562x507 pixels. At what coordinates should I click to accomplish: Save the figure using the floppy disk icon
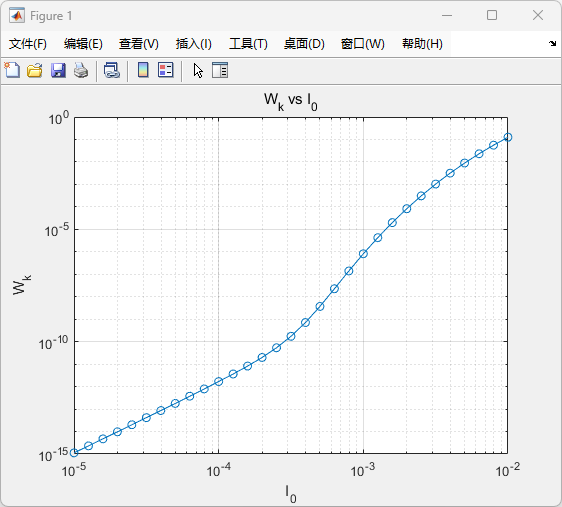click(x=58, y=70)
